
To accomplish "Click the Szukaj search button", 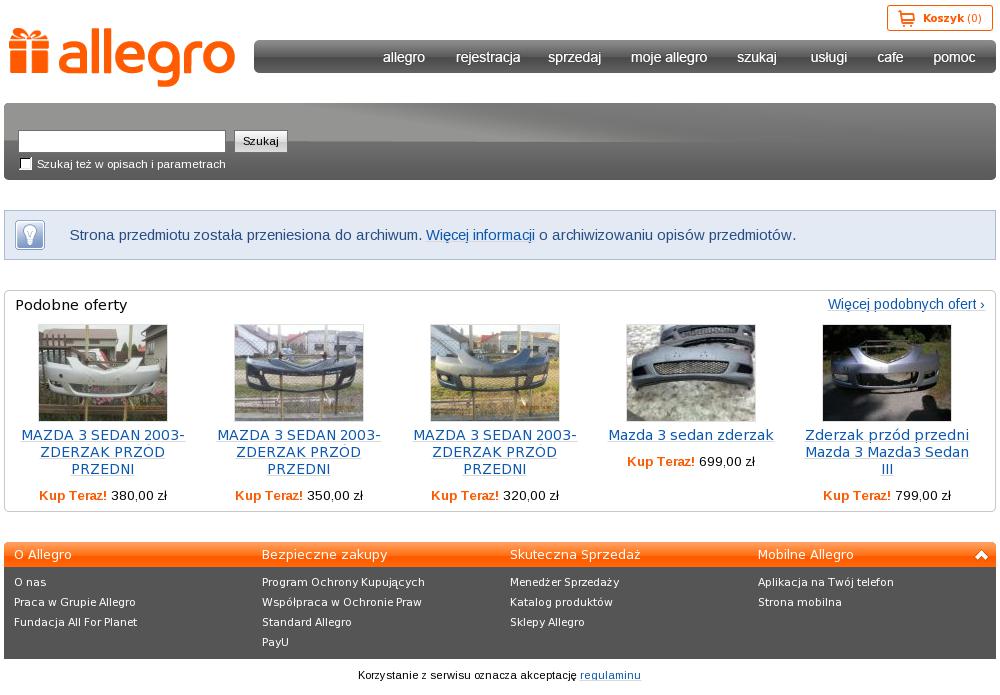I will [261, 141].
